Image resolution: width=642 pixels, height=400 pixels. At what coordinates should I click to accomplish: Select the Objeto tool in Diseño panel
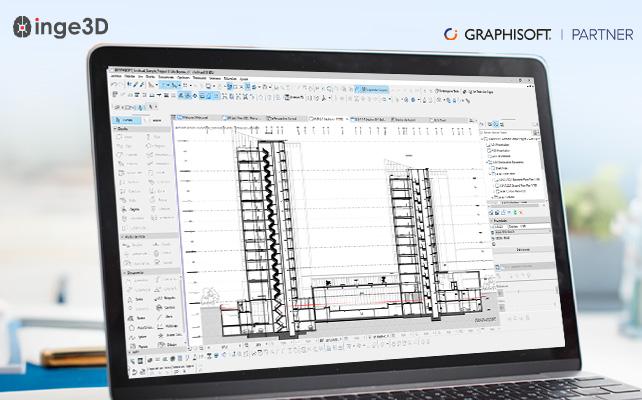[132, 211]
